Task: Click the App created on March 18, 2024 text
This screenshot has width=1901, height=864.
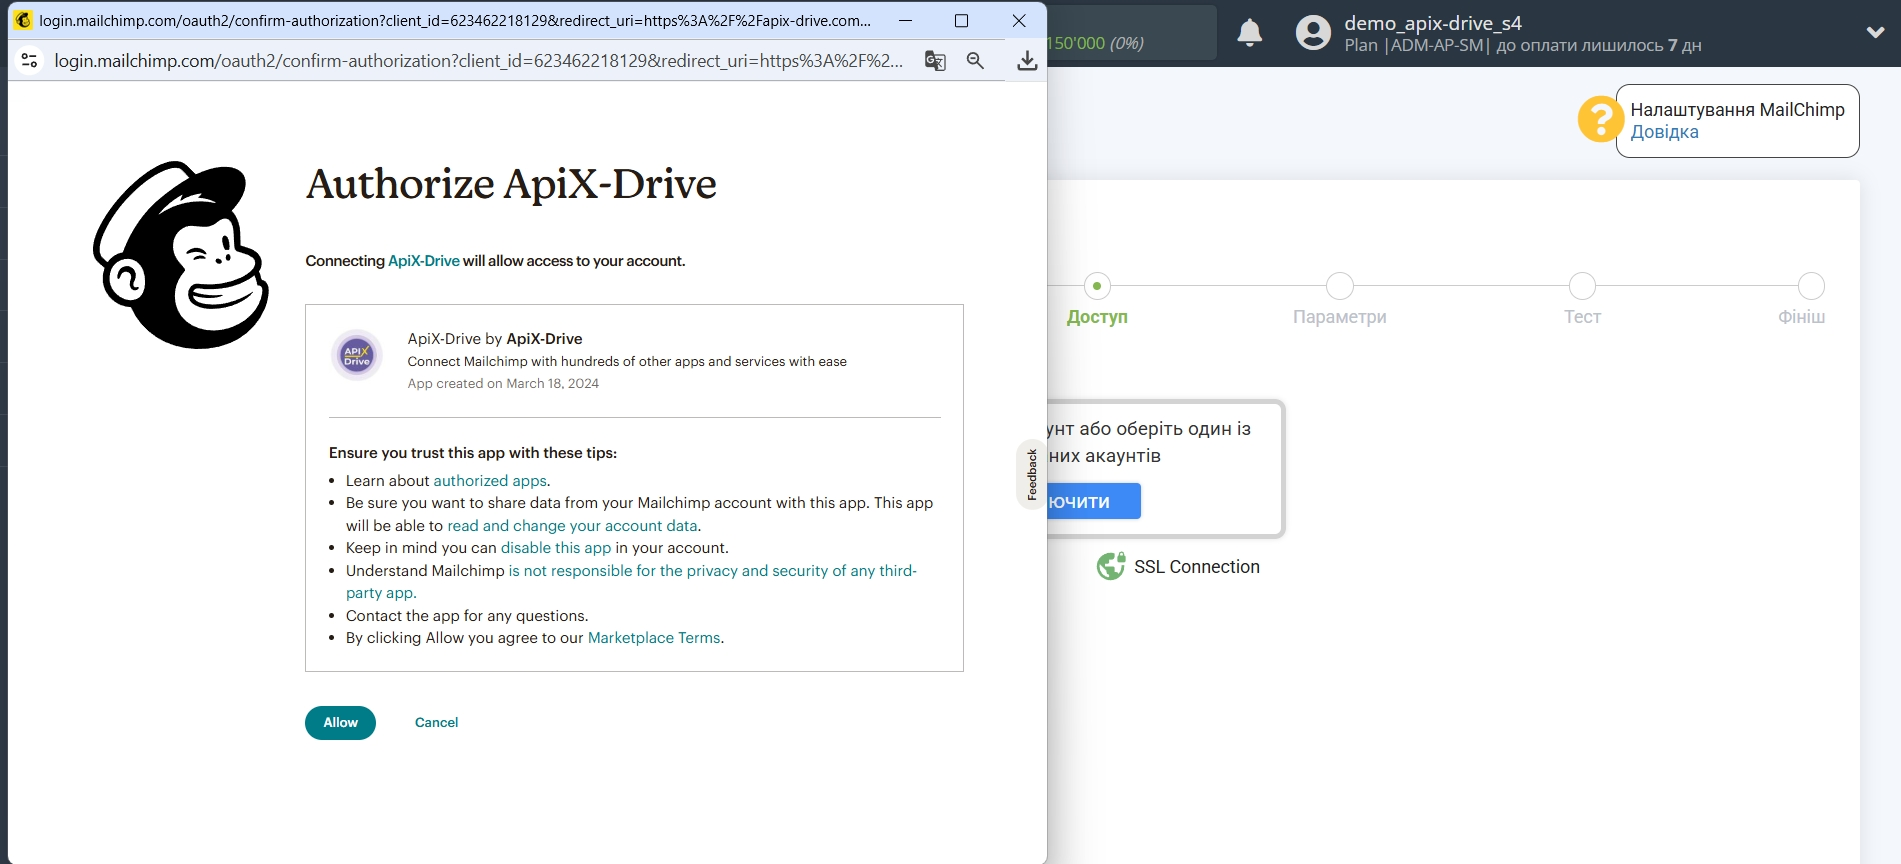Action: click(x=503, y=384)
